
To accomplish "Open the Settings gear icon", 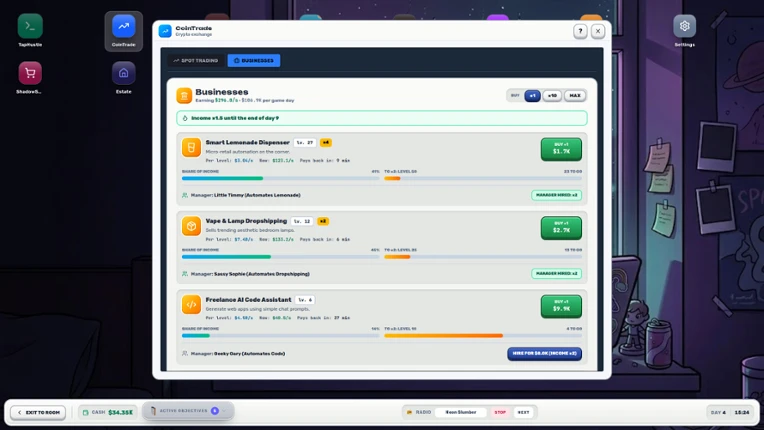I will [x=685, y=26].
